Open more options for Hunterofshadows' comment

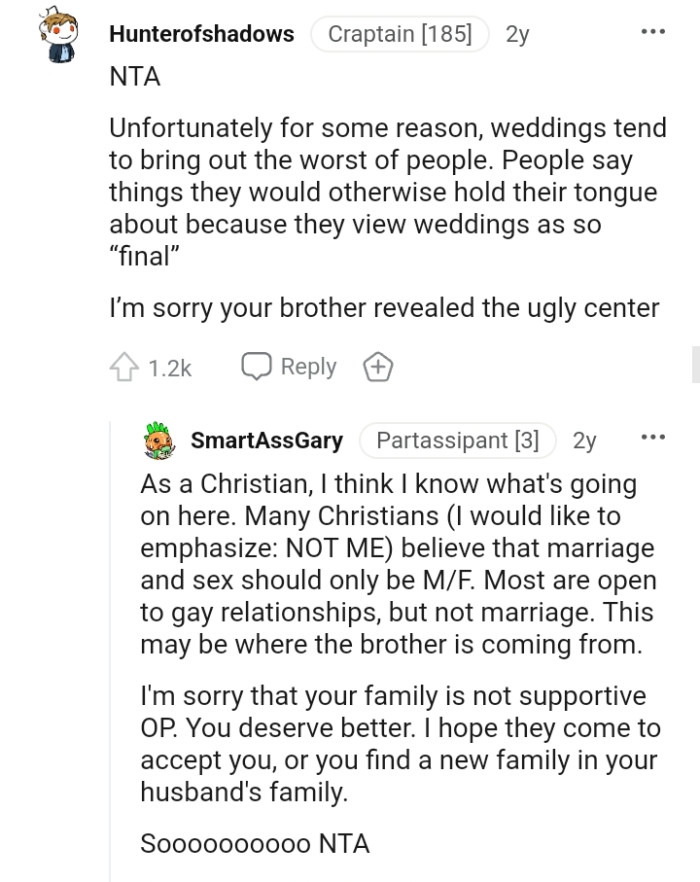653,33
